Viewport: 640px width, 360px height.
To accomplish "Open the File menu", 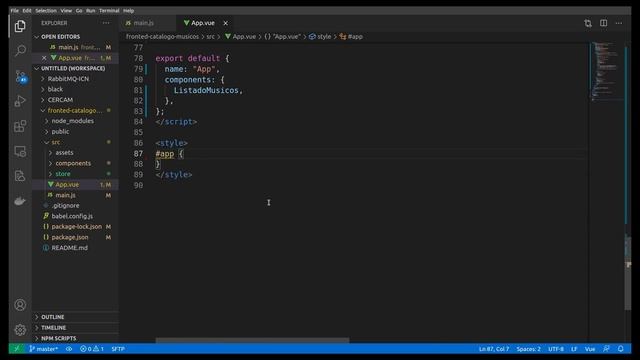I will (x=15, y=11).
